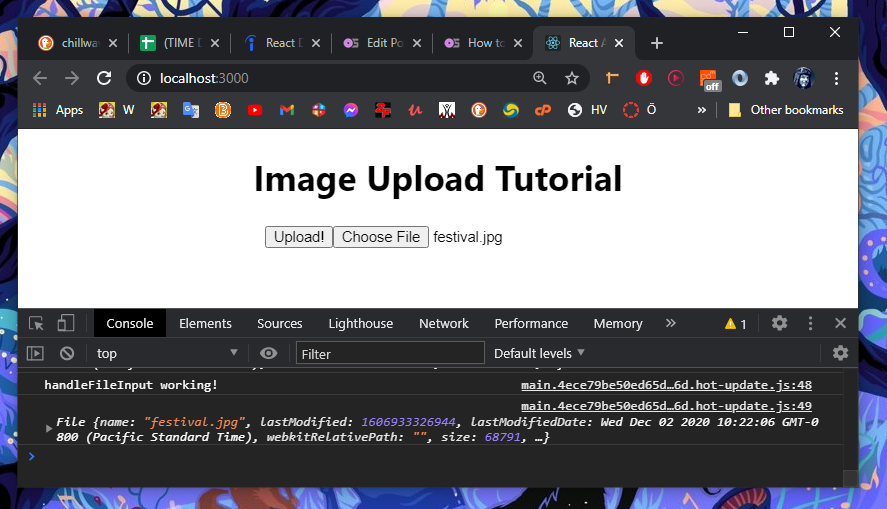This screenshot has width=887, height=509.
Task: View site information icon in address bar
Action: [x=144, y=78]
